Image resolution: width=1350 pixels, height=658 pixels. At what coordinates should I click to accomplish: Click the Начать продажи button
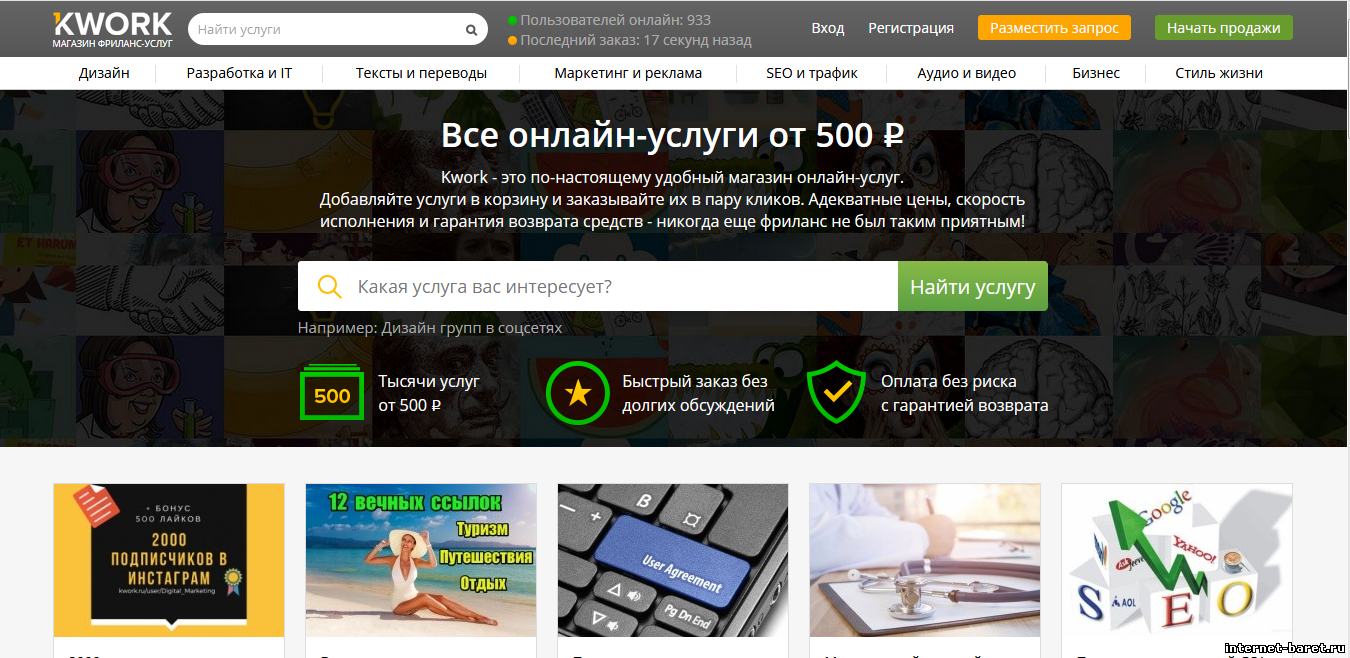pos(1223,28)
